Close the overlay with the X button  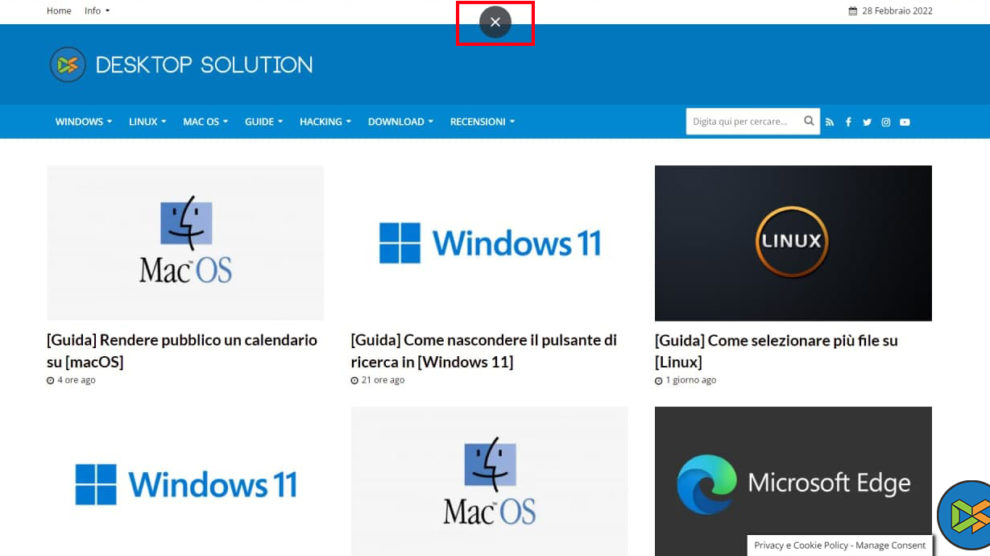coord(495,22)
